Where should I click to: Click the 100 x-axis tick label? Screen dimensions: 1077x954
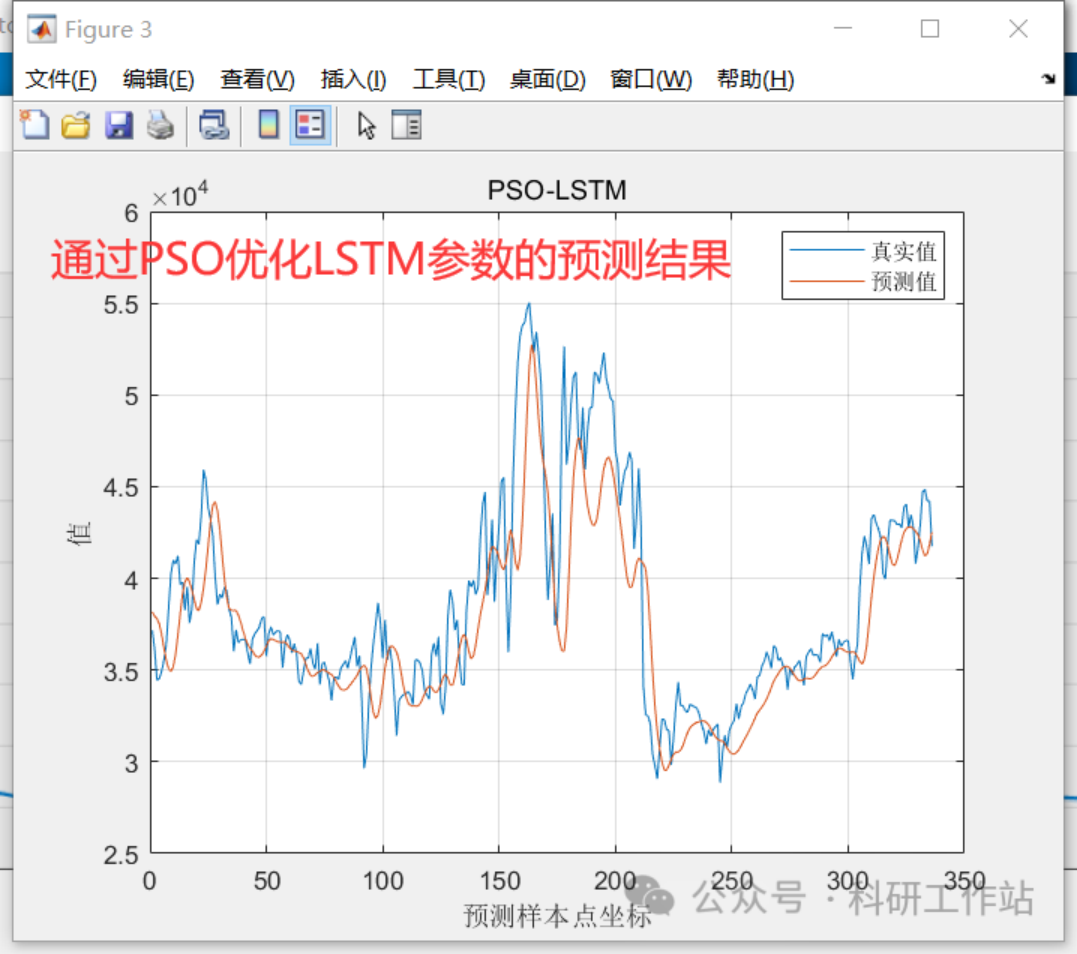(x=383, y=881)
